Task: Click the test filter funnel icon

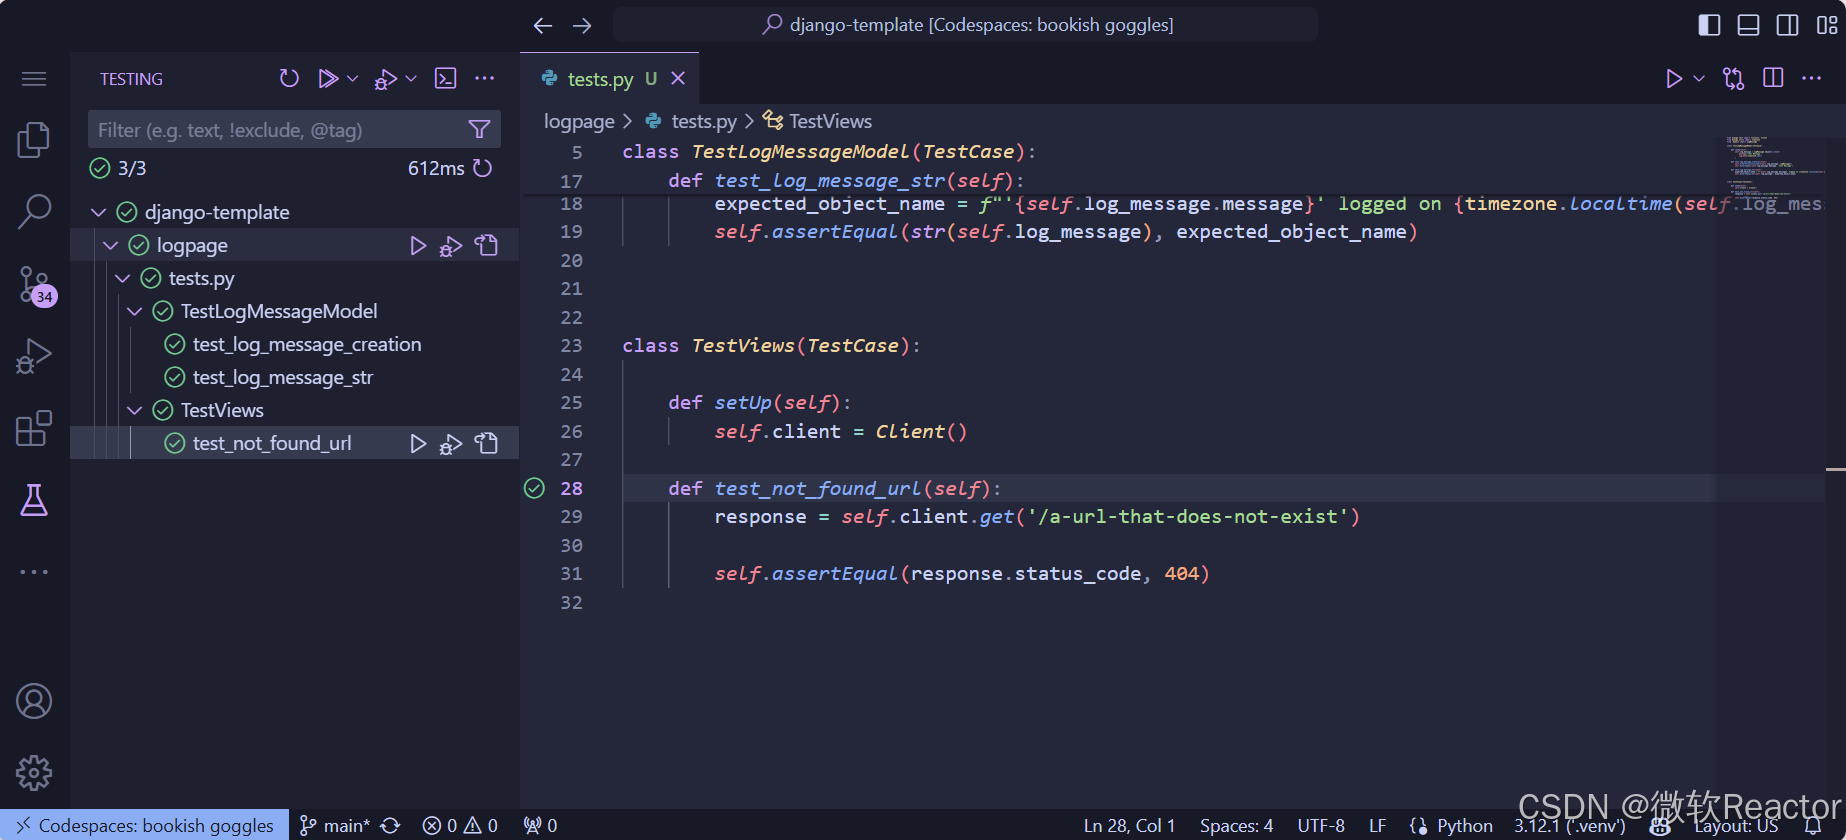Action: (479, 129)
